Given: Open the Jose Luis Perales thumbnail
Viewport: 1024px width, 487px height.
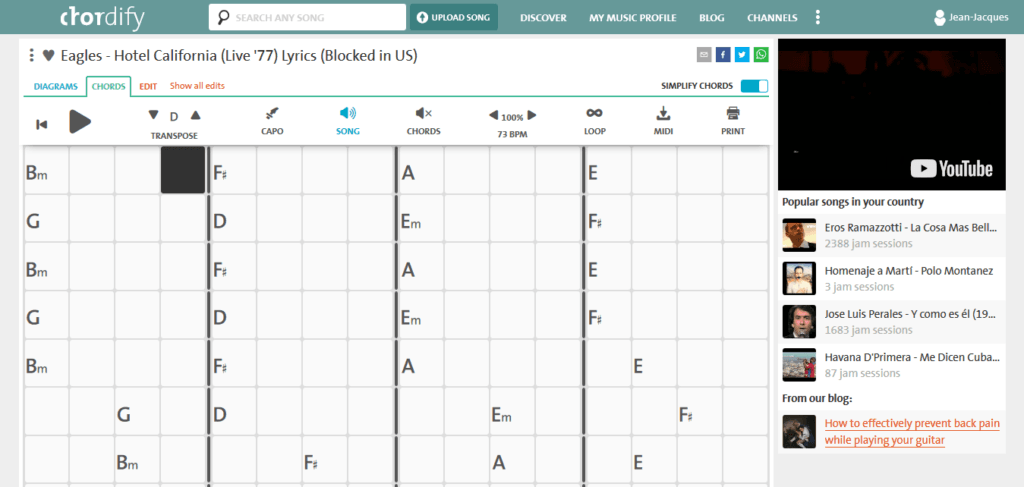Looking at the screenshot, I should pyautogui.click(x=799, y=321).
